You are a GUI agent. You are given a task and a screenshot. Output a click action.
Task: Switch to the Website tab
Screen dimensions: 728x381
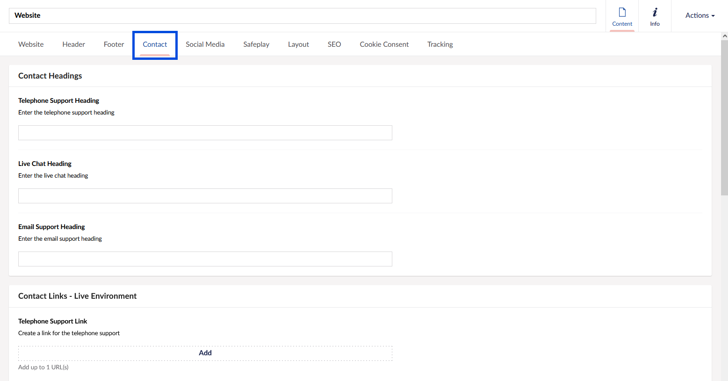tap(31, 45)
